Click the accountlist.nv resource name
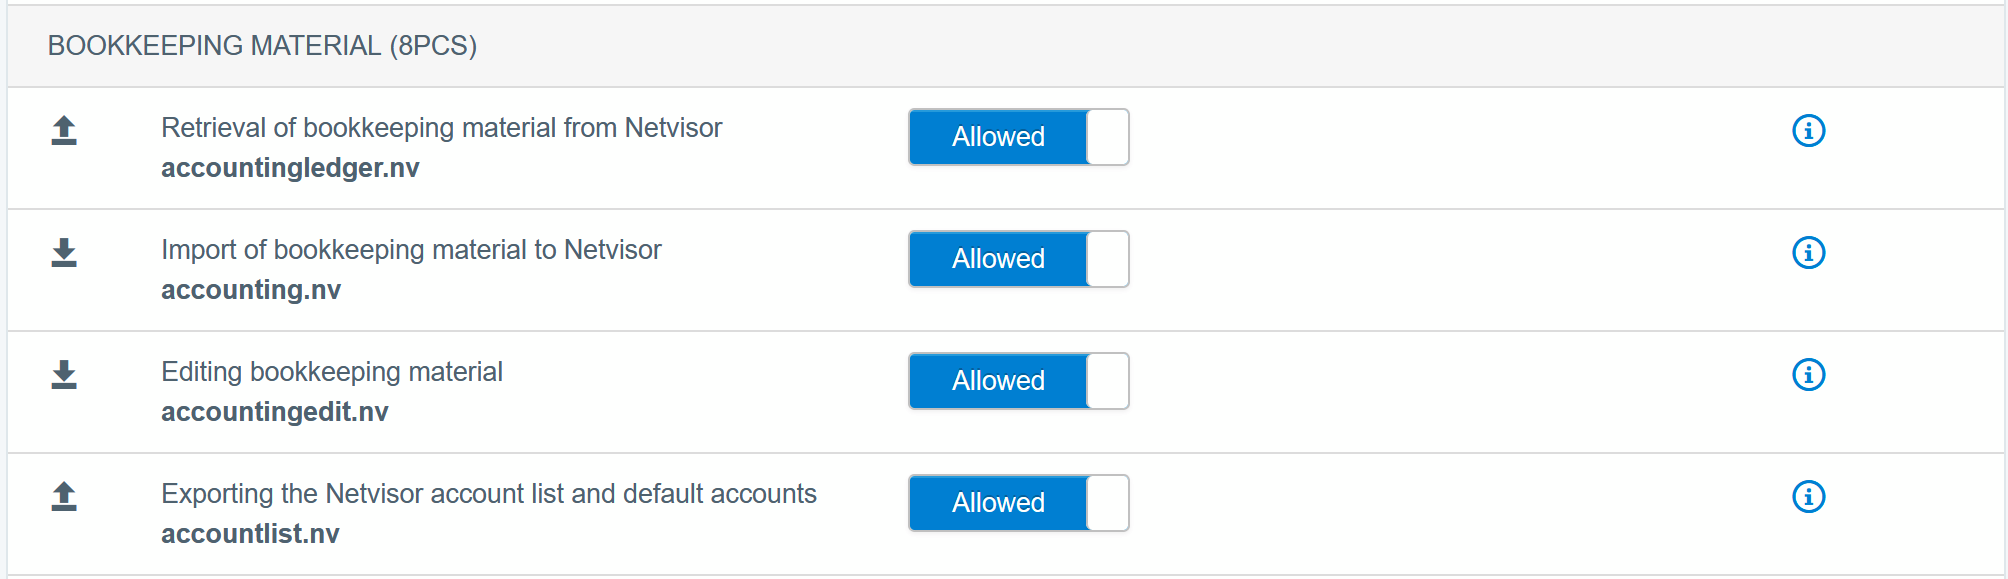The image size is (2008, 579). 250,534
